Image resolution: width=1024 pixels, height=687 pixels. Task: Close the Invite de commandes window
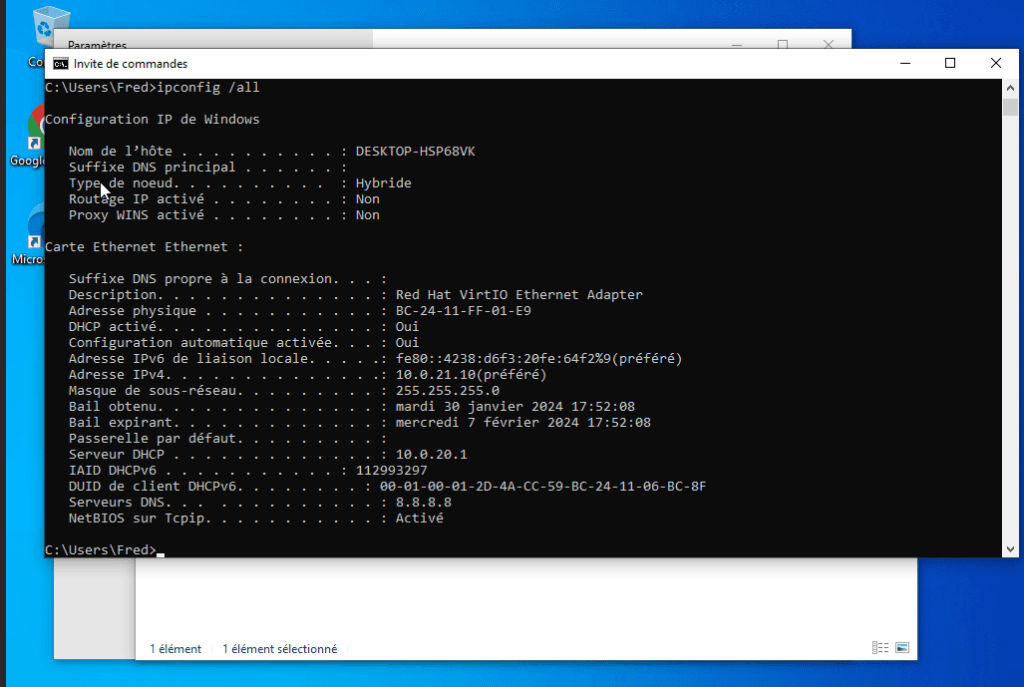[x=996, y=63]
